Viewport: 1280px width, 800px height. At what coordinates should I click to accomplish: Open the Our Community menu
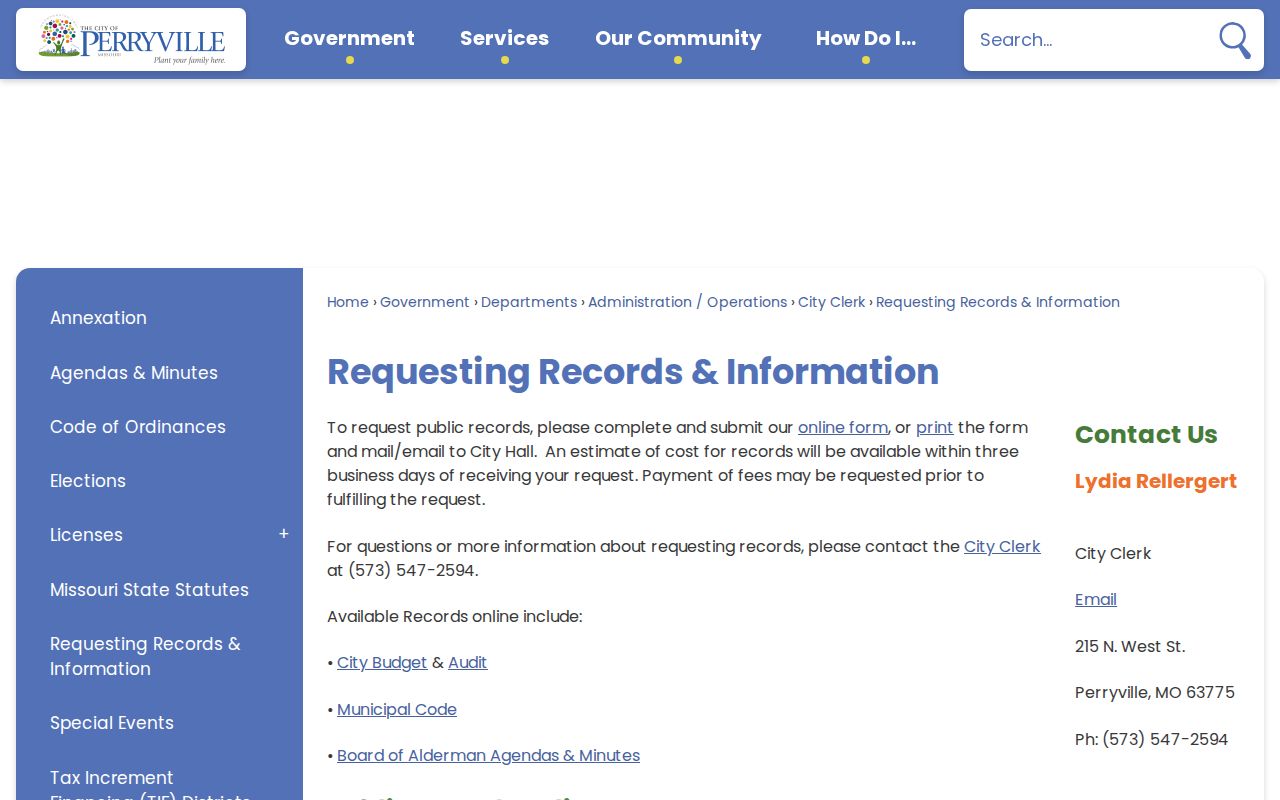click(x=678, y=39)
